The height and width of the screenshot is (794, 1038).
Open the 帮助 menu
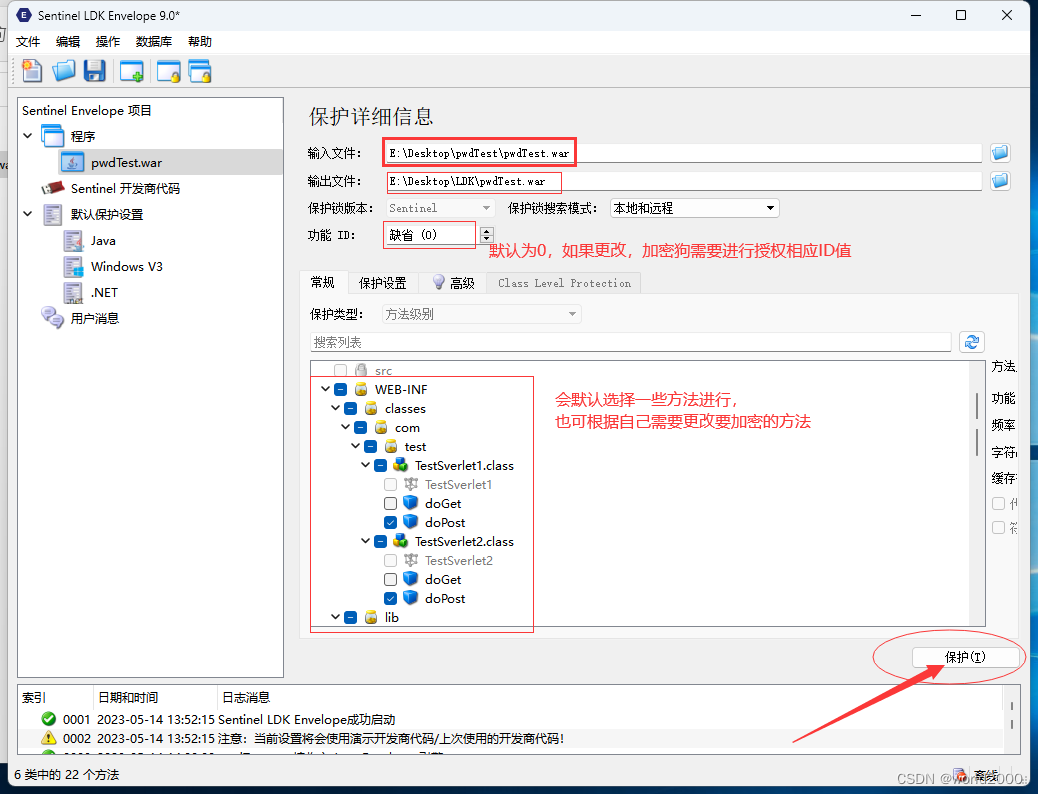point(199,42)
